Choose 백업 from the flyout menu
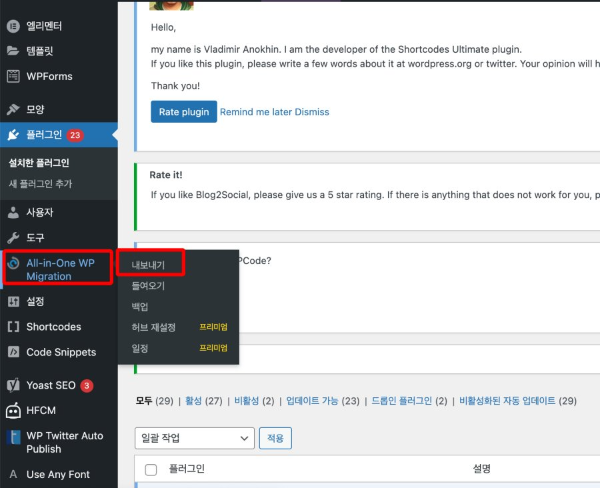600x488 pixels. coord(140,307)
